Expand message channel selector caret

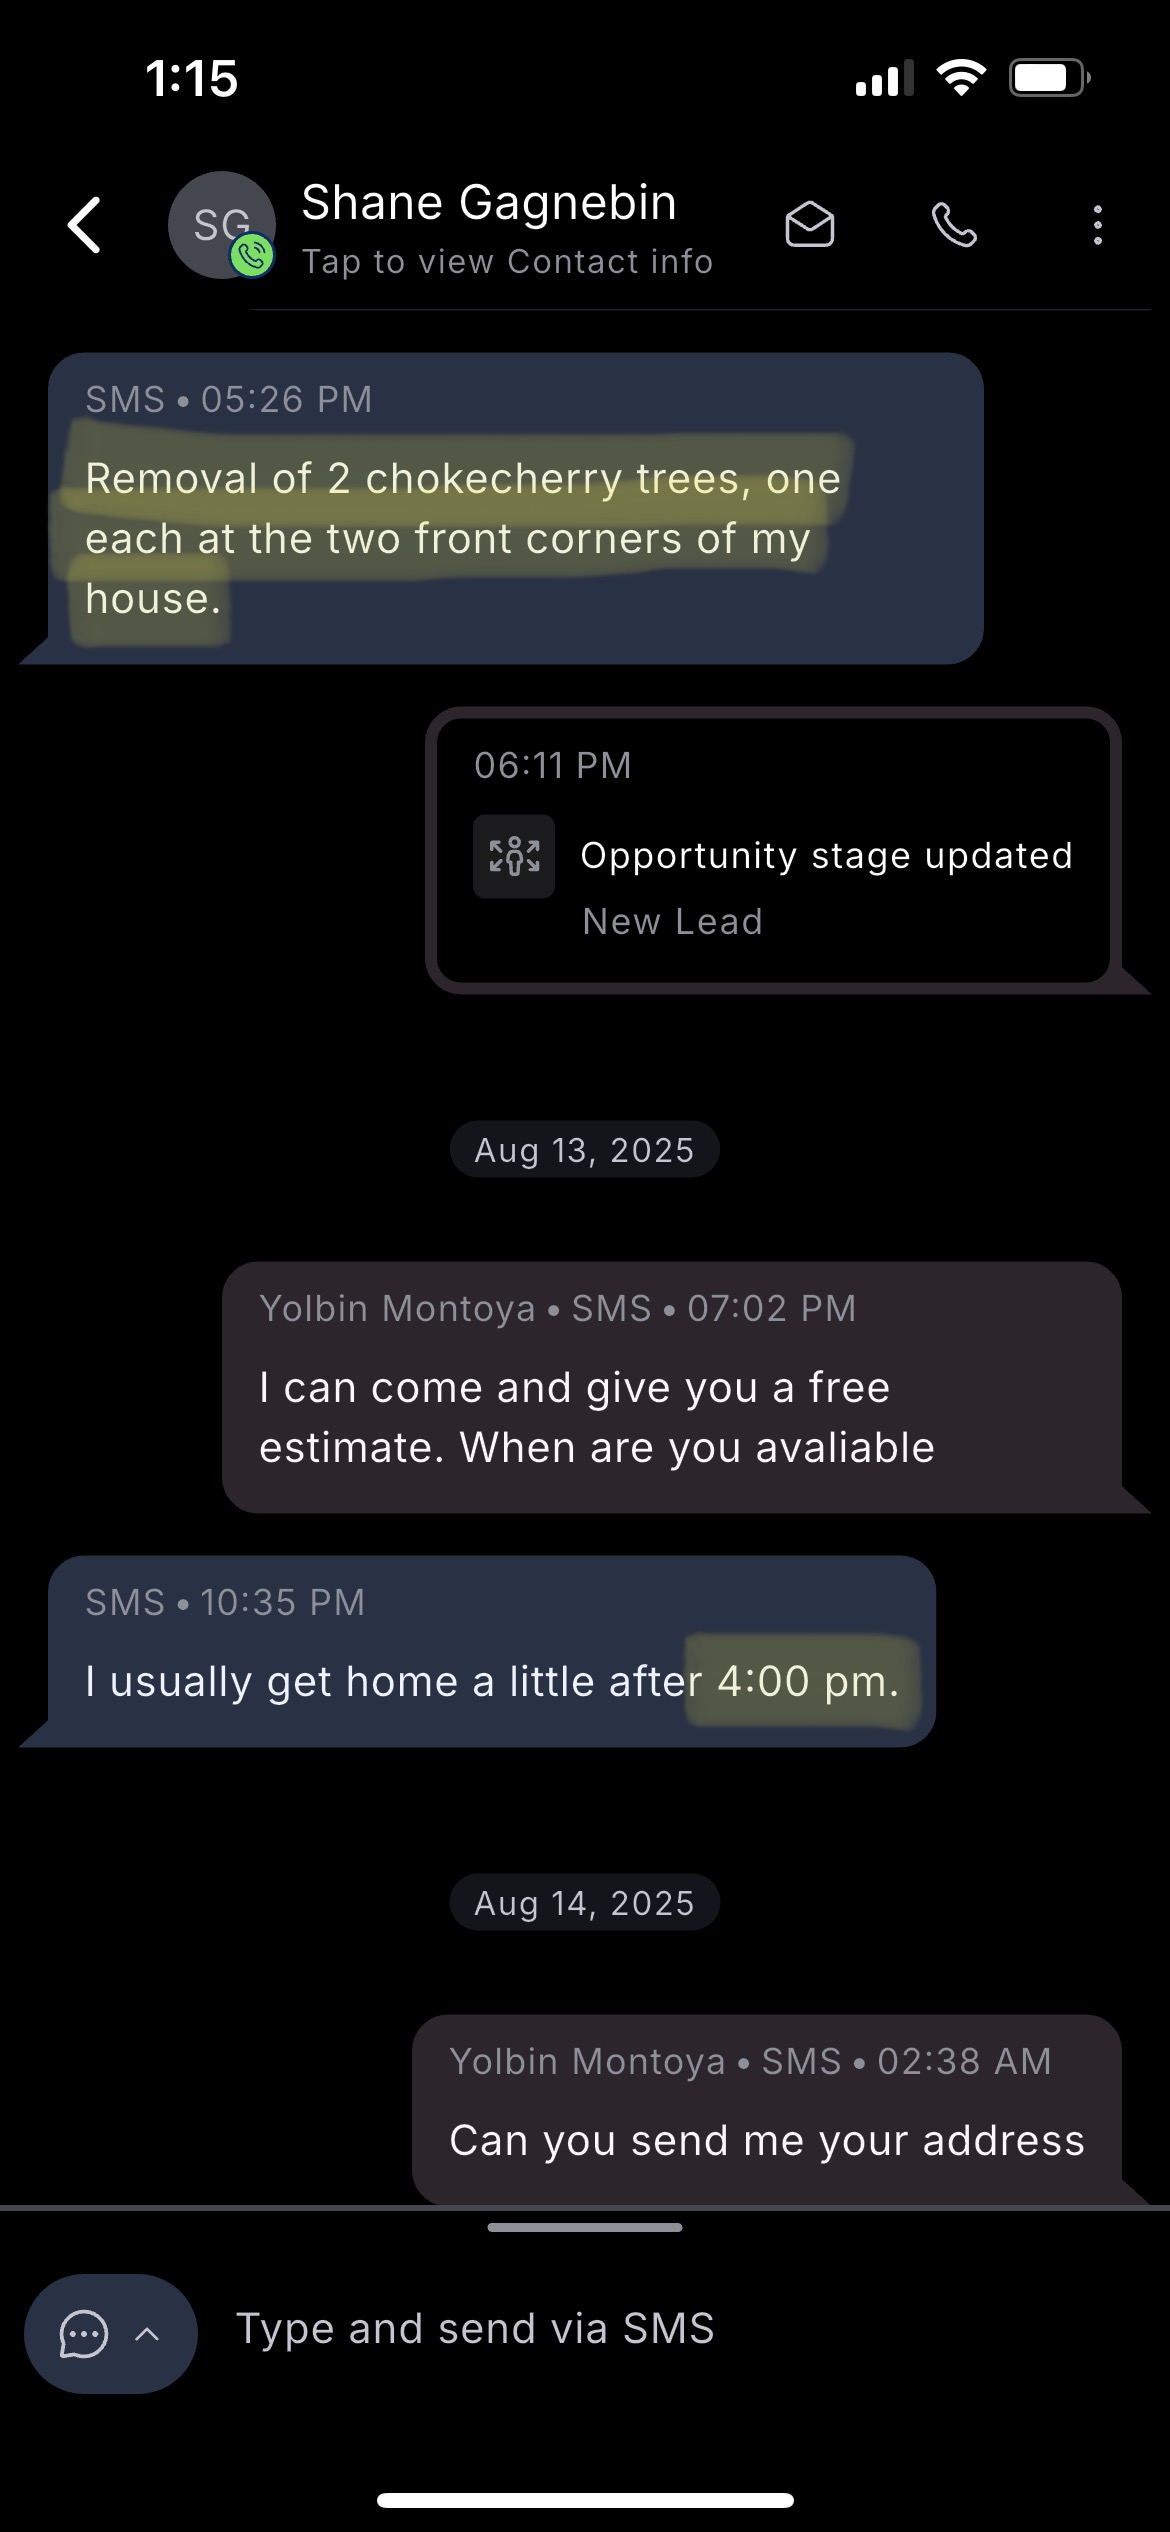point(147,2334)
